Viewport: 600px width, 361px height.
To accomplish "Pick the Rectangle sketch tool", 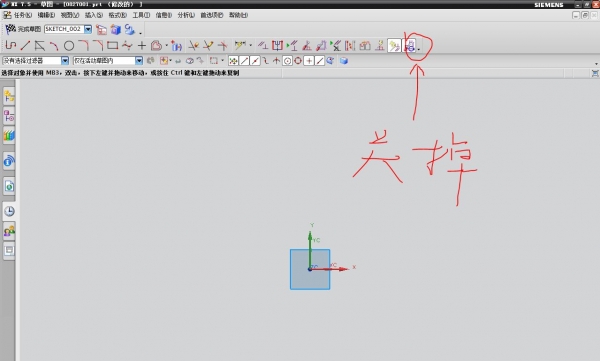I will 112,46.
